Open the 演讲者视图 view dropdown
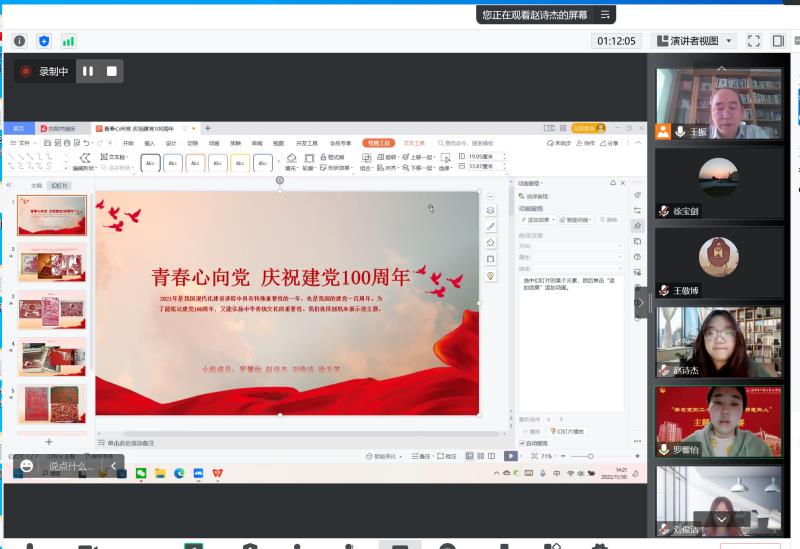 [x=696, y=41]
